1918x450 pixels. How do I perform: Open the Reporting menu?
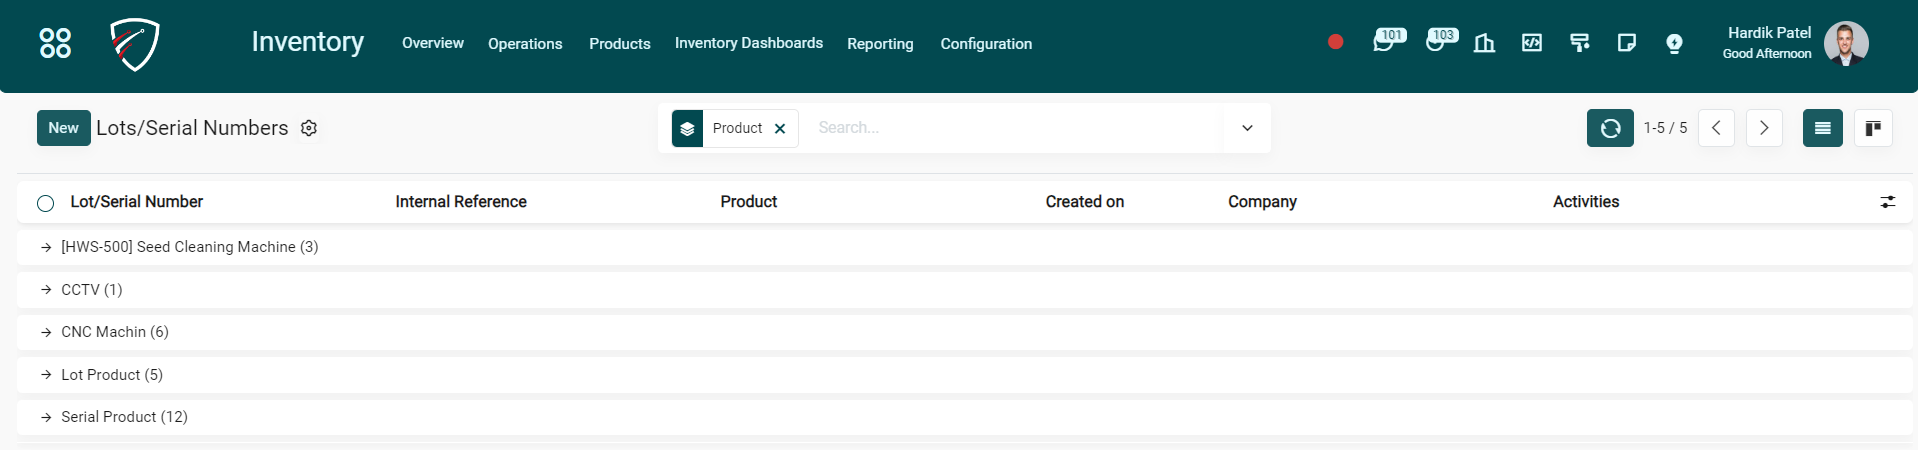pyautogui.click(x=880, y=44)
